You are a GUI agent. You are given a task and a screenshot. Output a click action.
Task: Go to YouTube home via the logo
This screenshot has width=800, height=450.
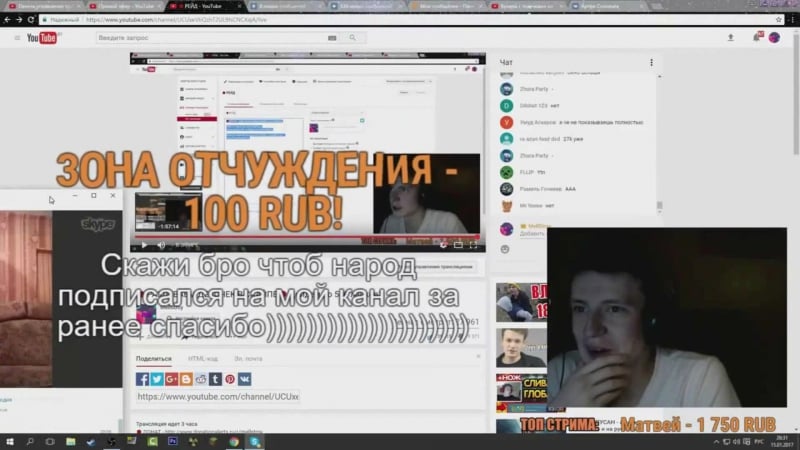(x=43, y=38)
